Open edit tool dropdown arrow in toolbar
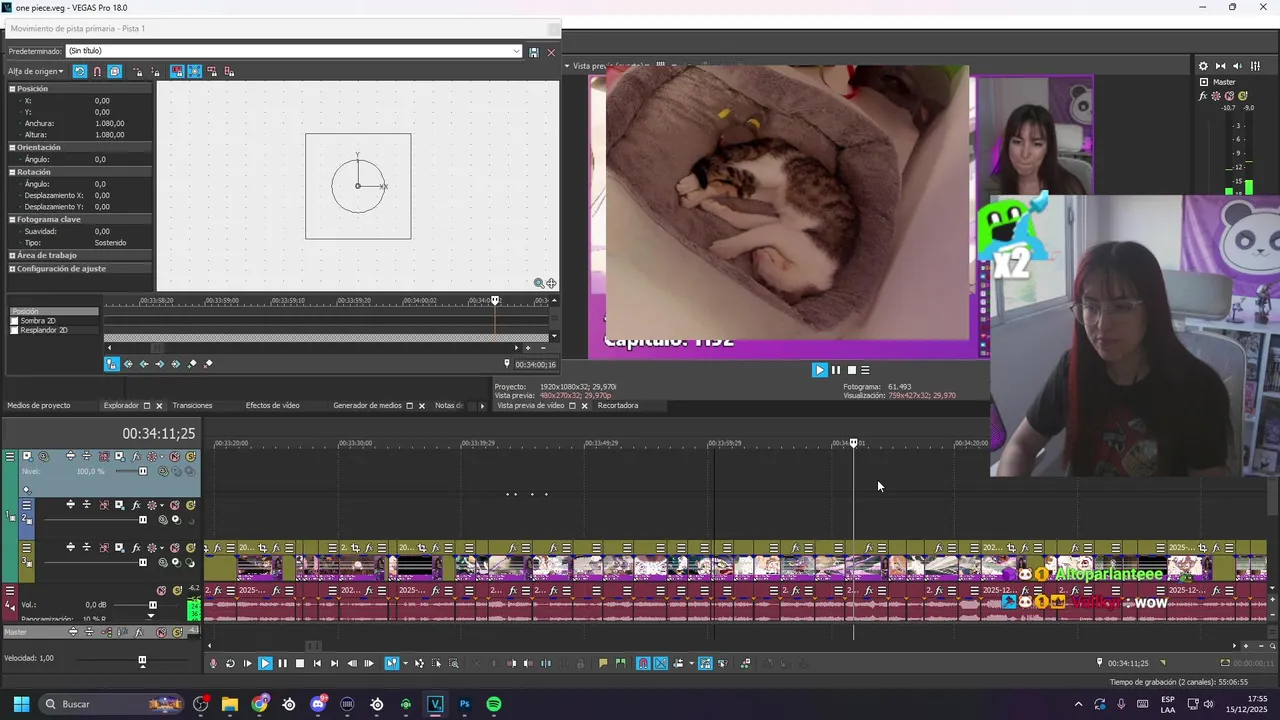 (x=405, y=663)
